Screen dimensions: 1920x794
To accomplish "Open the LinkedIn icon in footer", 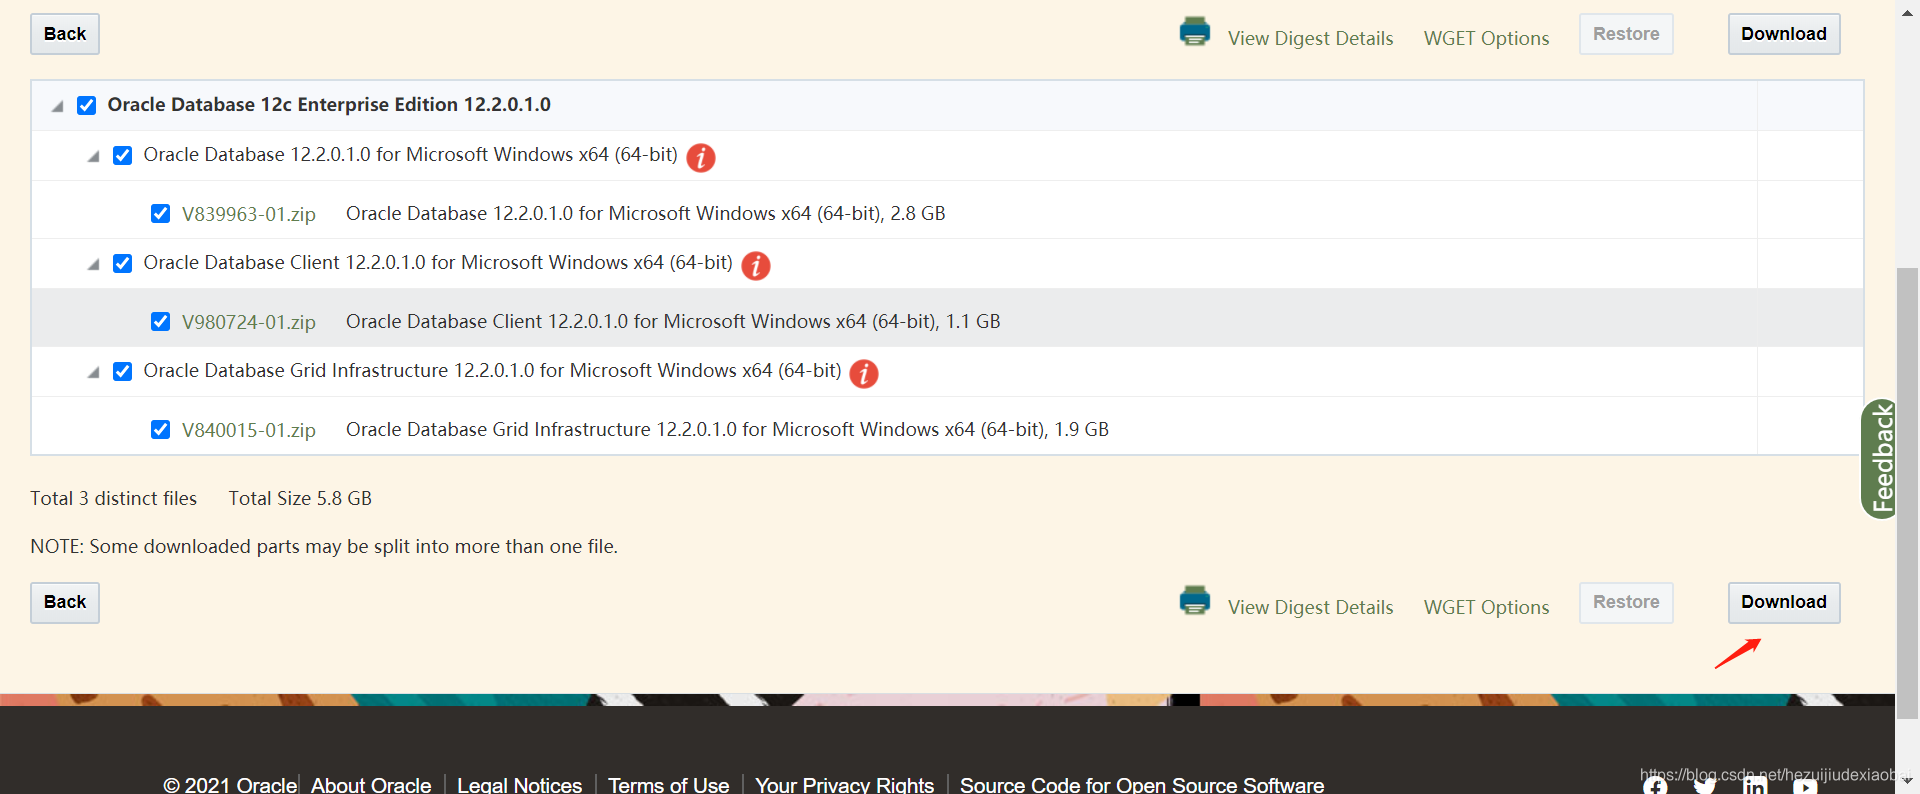I will coord(1755,786).
